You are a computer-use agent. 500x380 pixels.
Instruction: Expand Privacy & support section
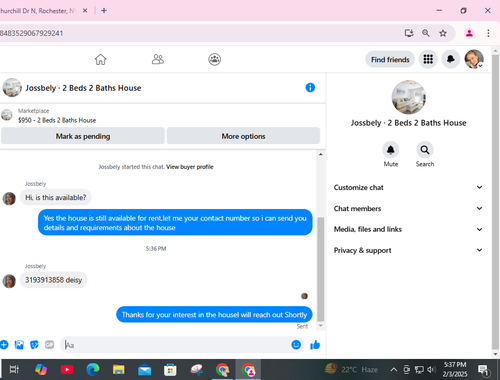(x=408, y=250)
